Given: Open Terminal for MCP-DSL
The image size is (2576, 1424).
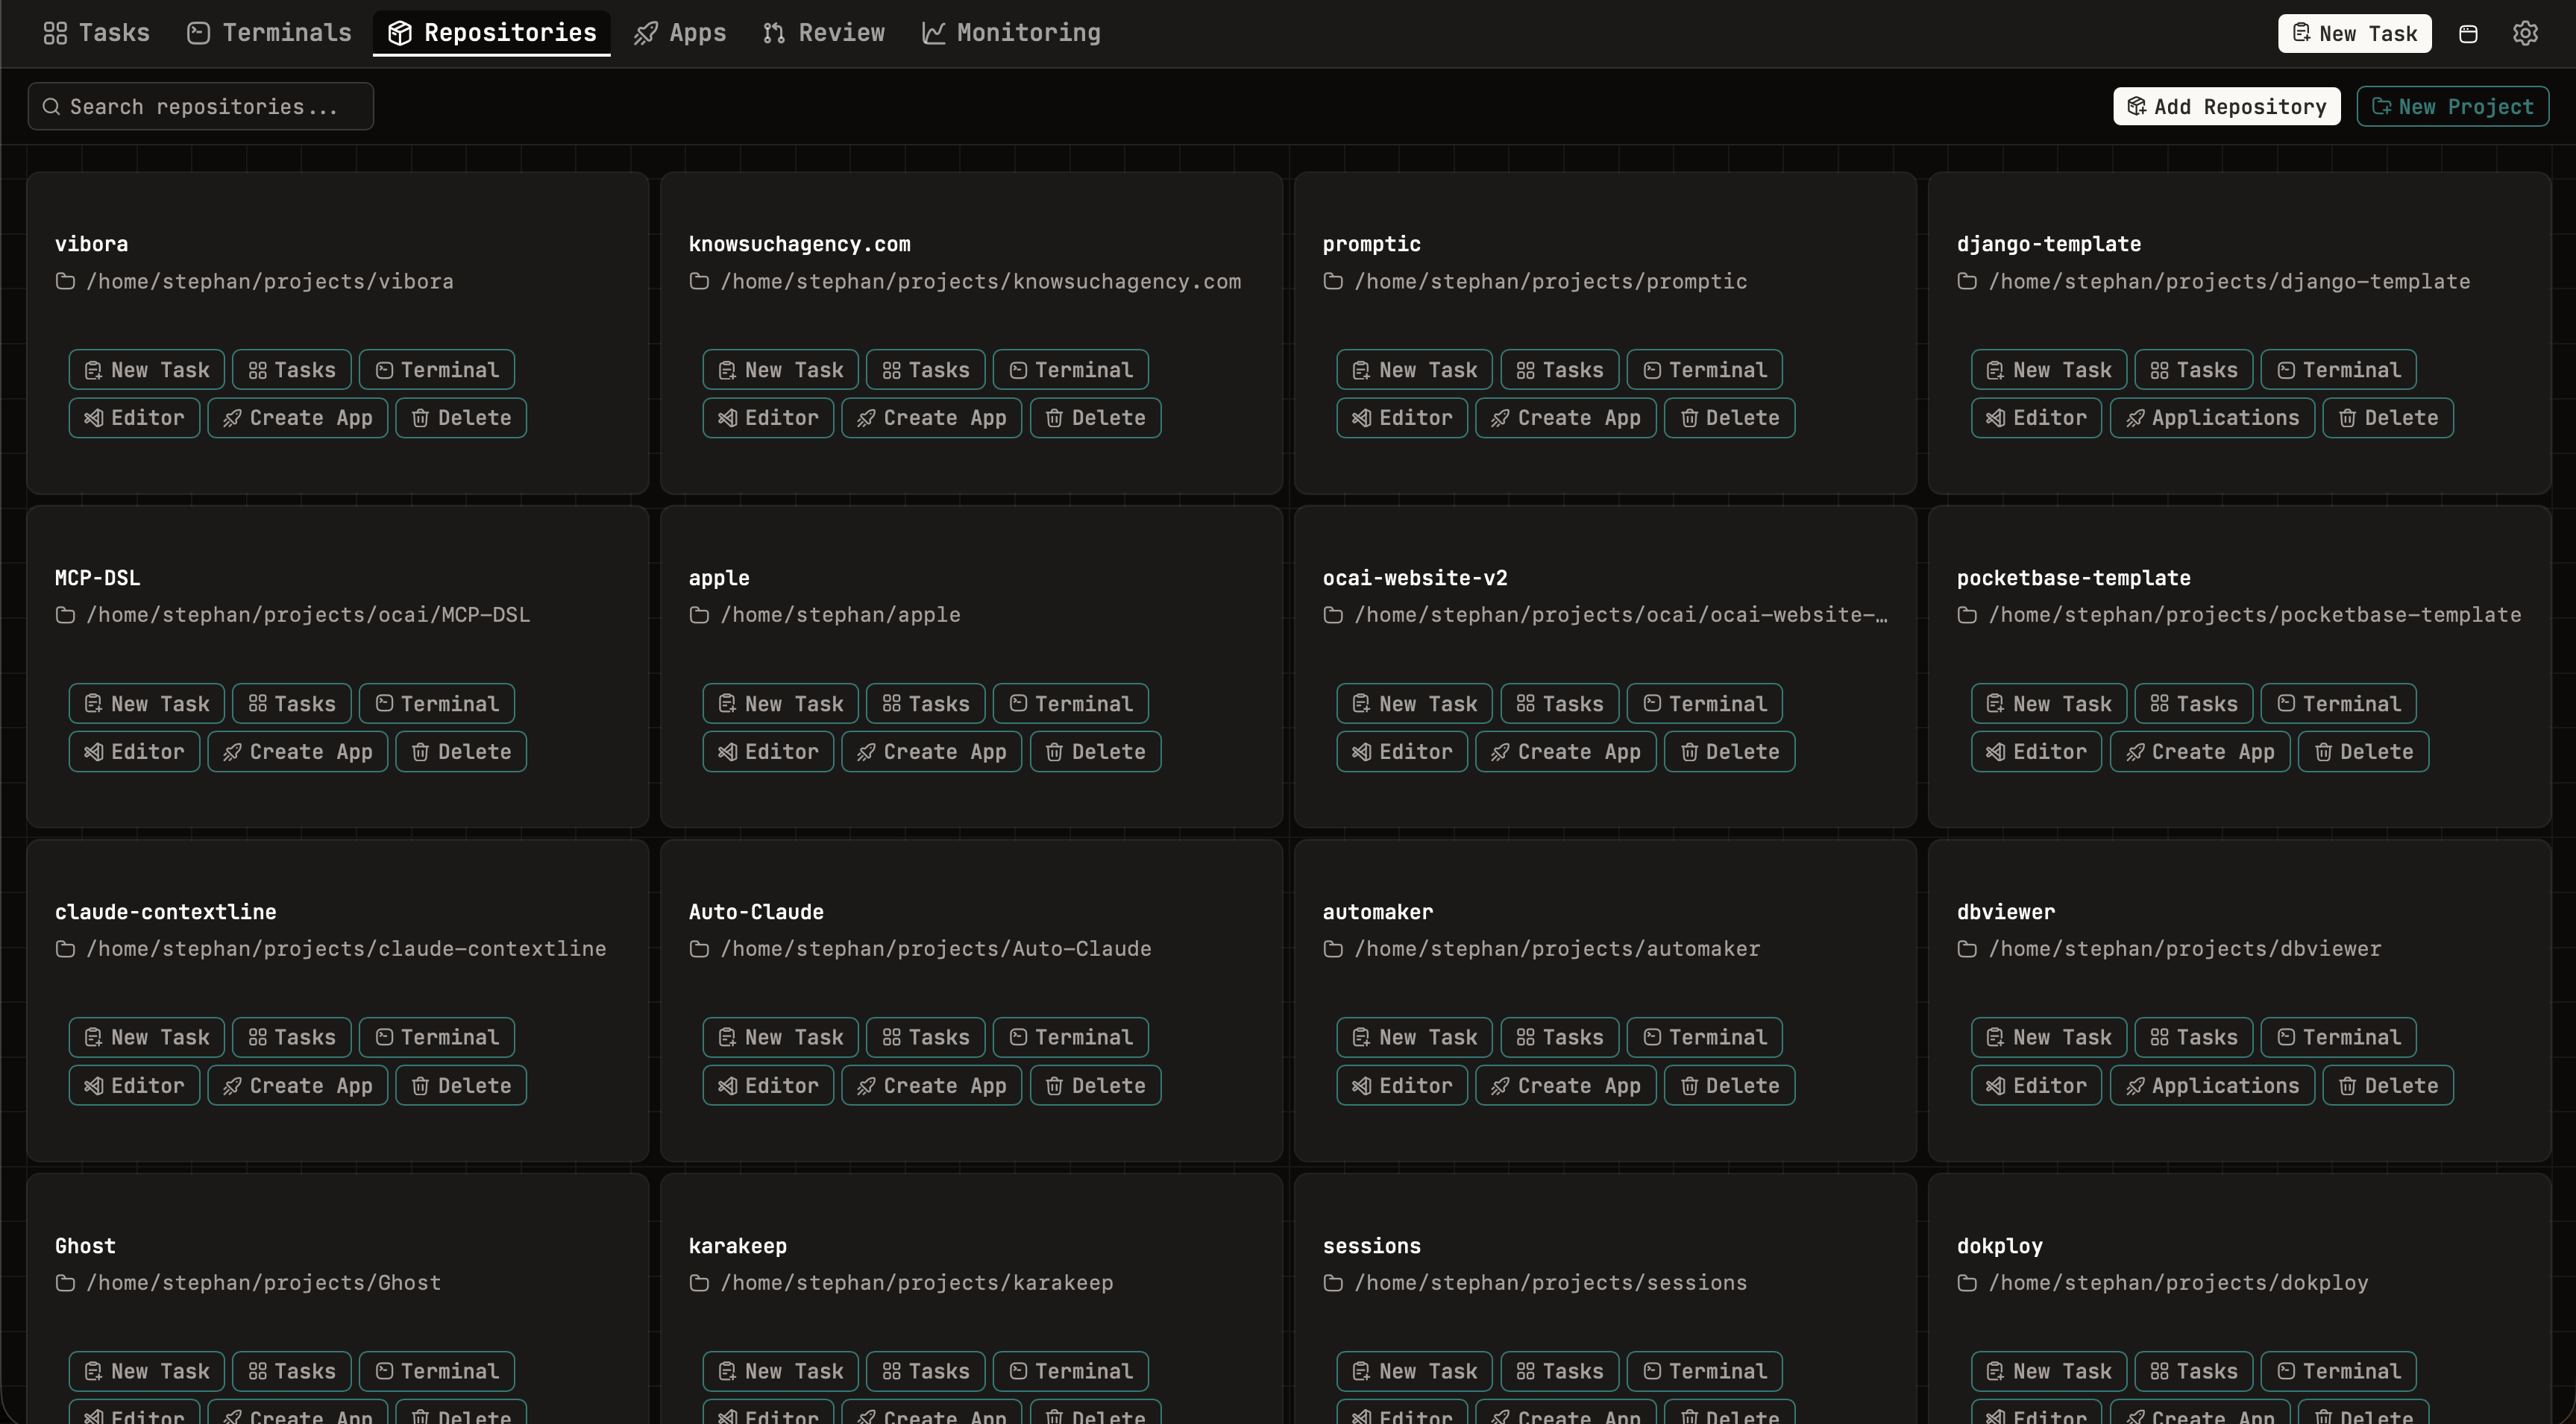Looking at the screenshot, I should pyautogui.click(x=436, y=704).
